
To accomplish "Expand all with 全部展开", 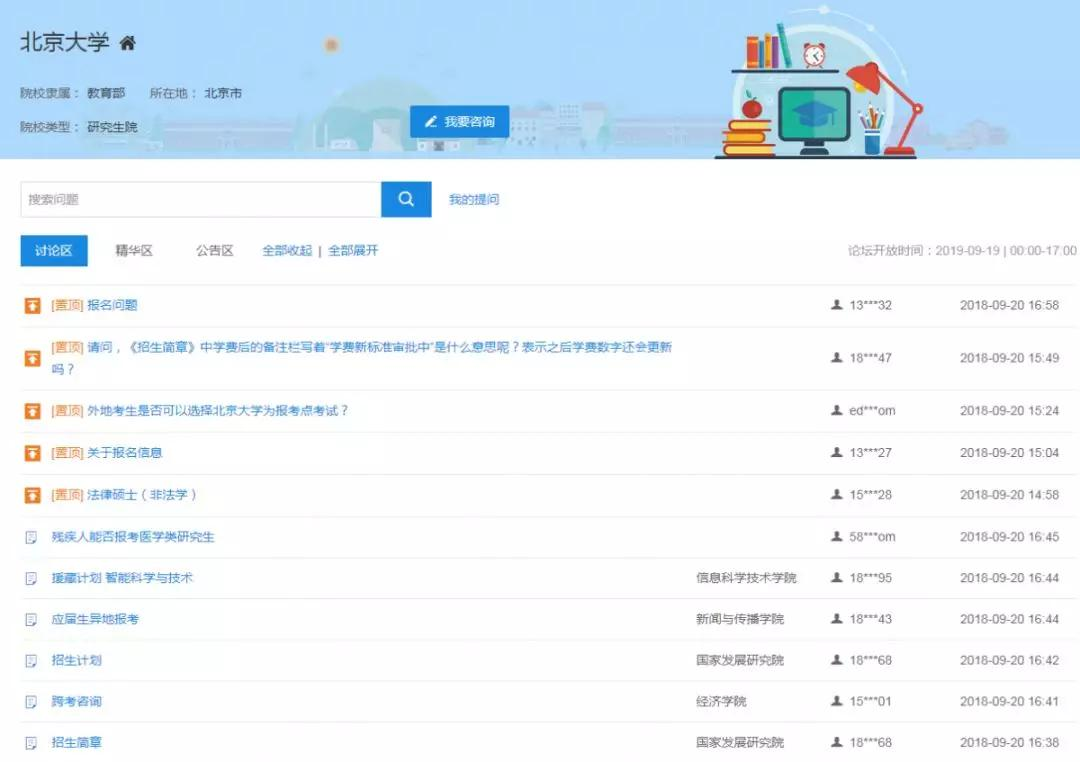I will point(353,250).
